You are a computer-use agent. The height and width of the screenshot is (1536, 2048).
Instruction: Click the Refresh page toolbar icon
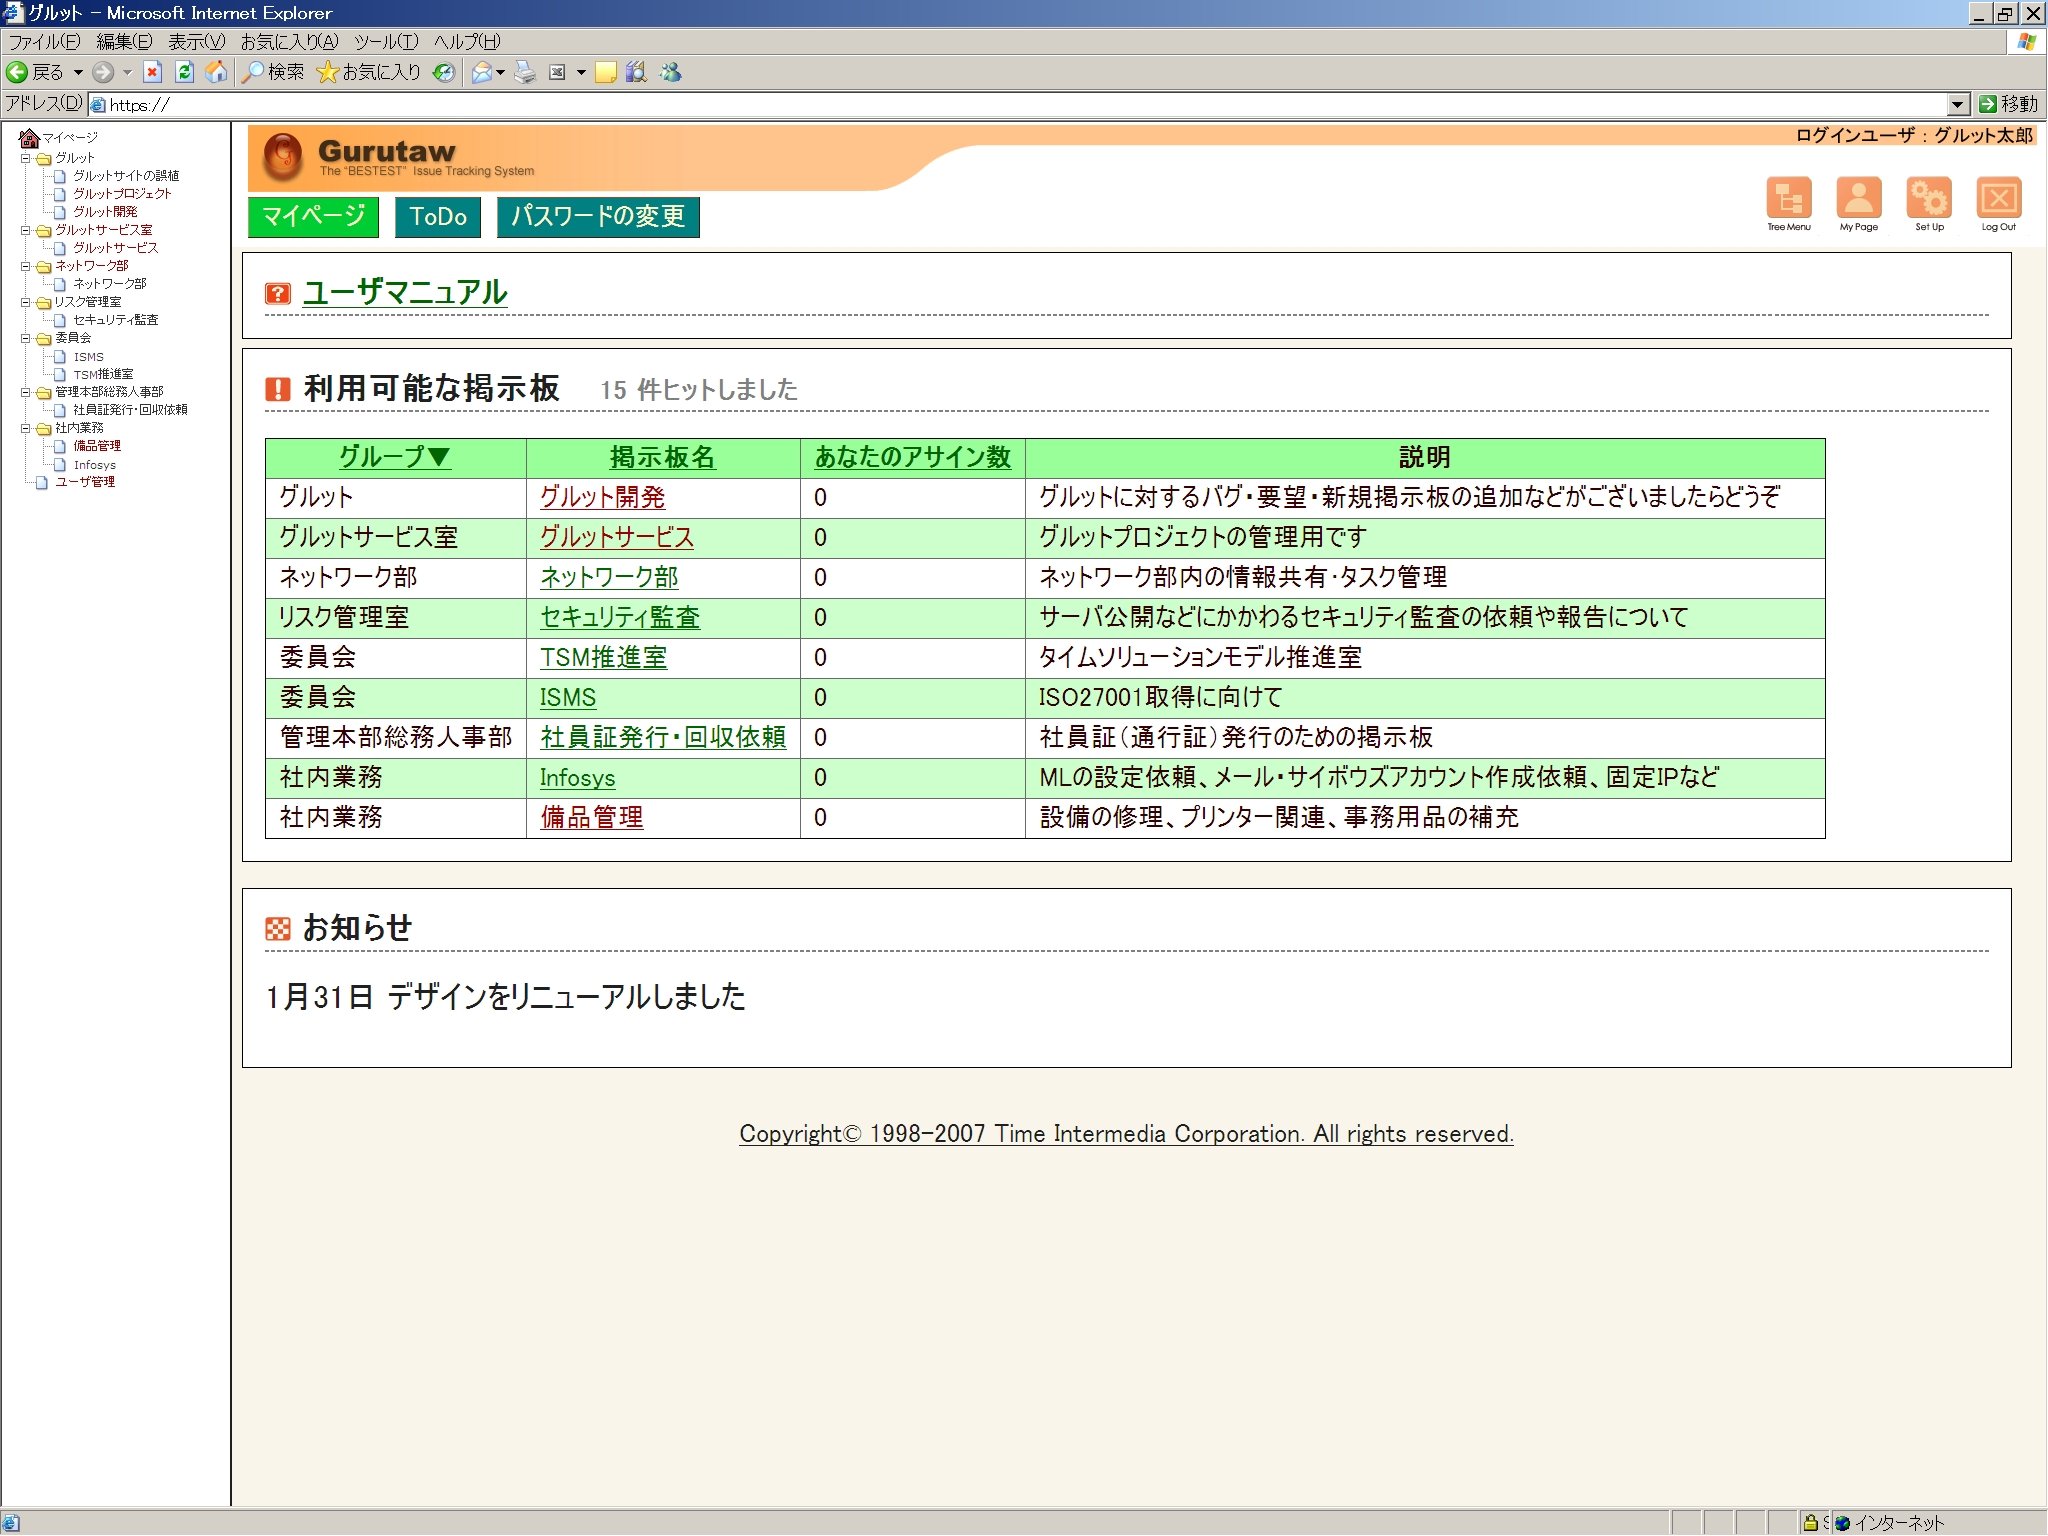click(x=184, y=72)
